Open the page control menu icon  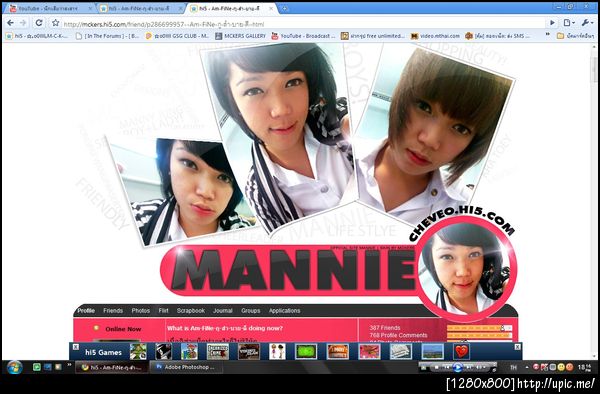point(568,23)
